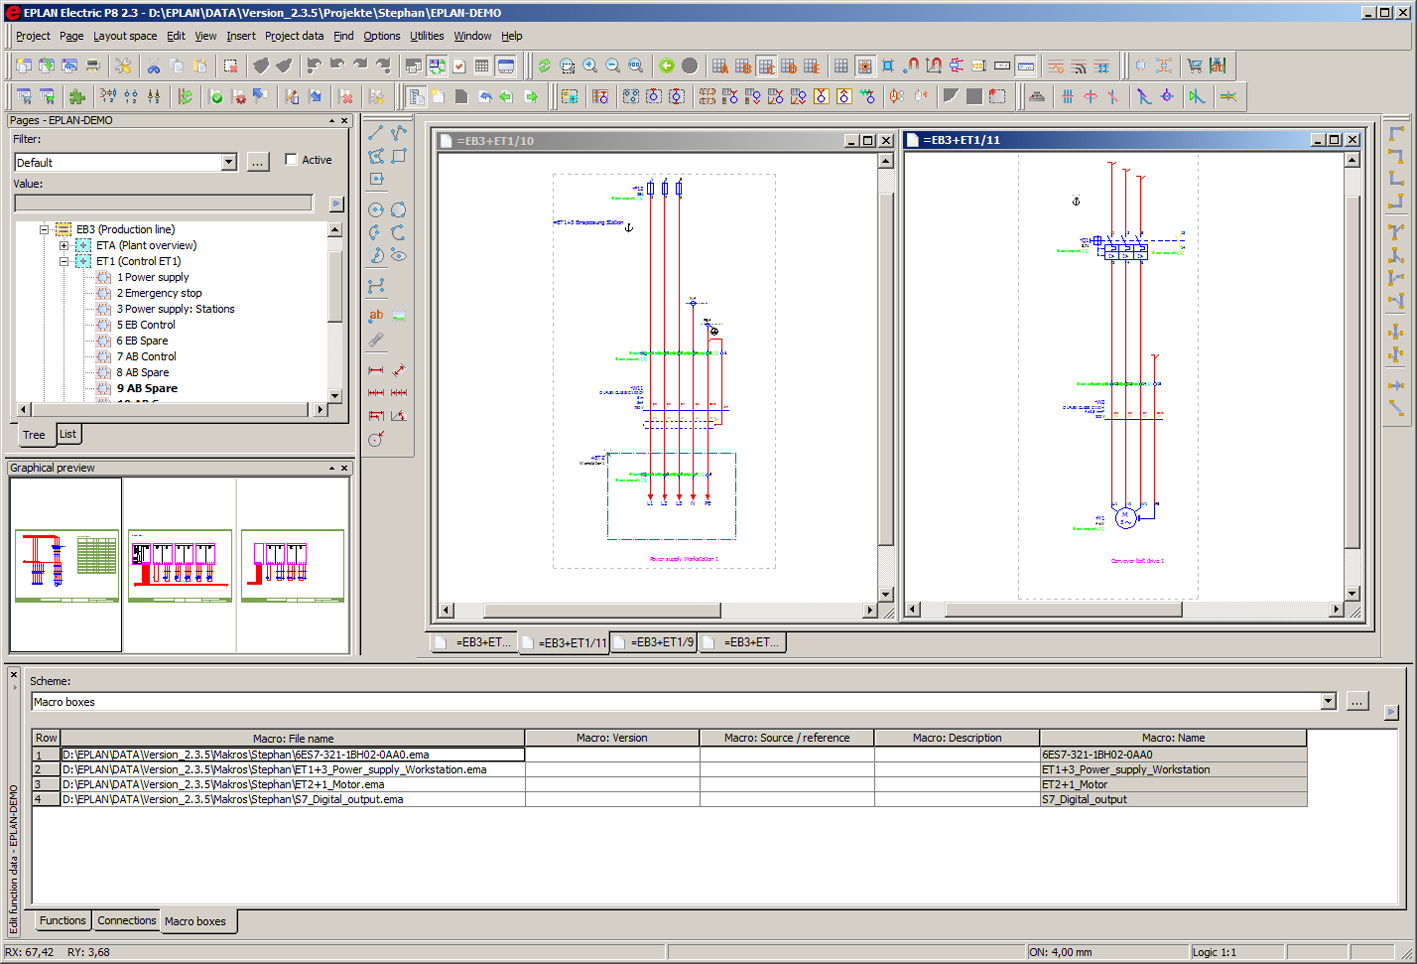Image resolution: width=1417 pixels, height=964 pixels.
Task: Click the filter ellipsis (...) button
Action: 258,162
